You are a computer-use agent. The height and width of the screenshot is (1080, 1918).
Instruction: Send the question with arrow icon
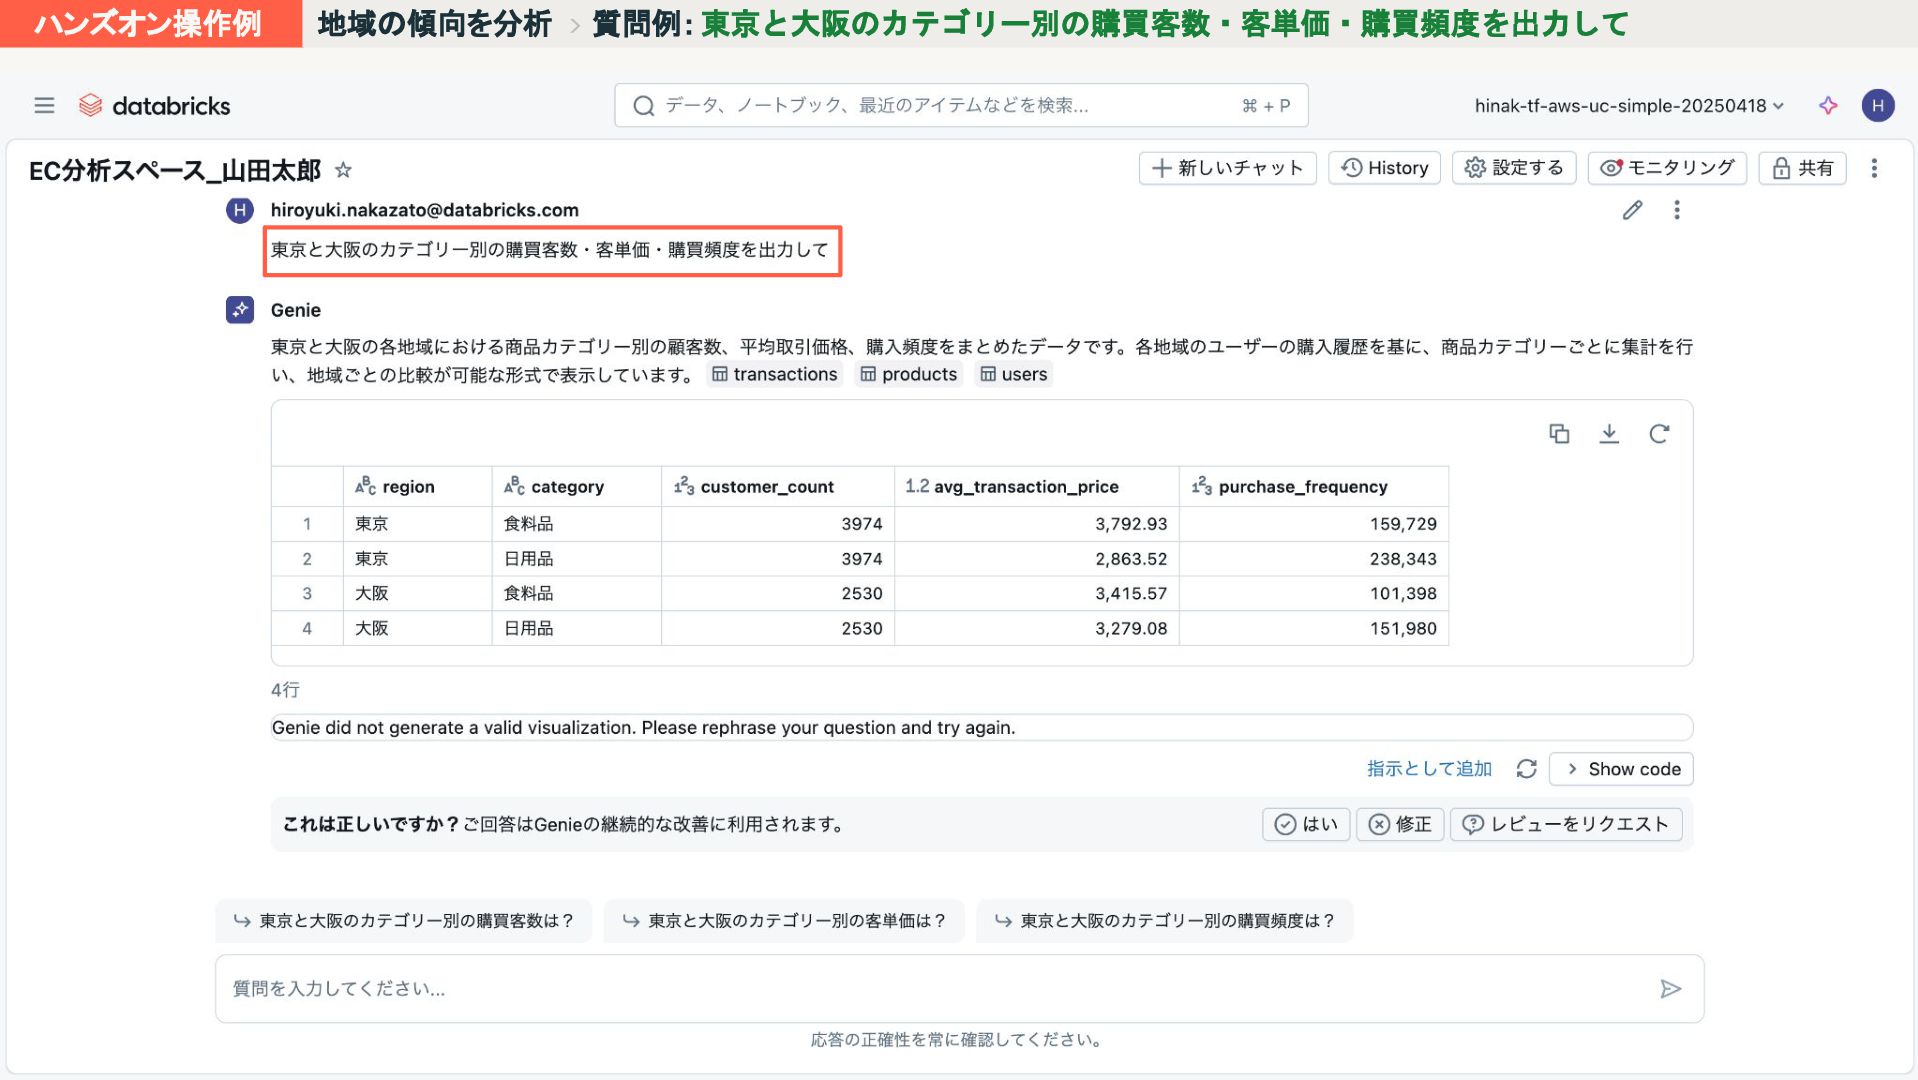[x=1670, y=989]
